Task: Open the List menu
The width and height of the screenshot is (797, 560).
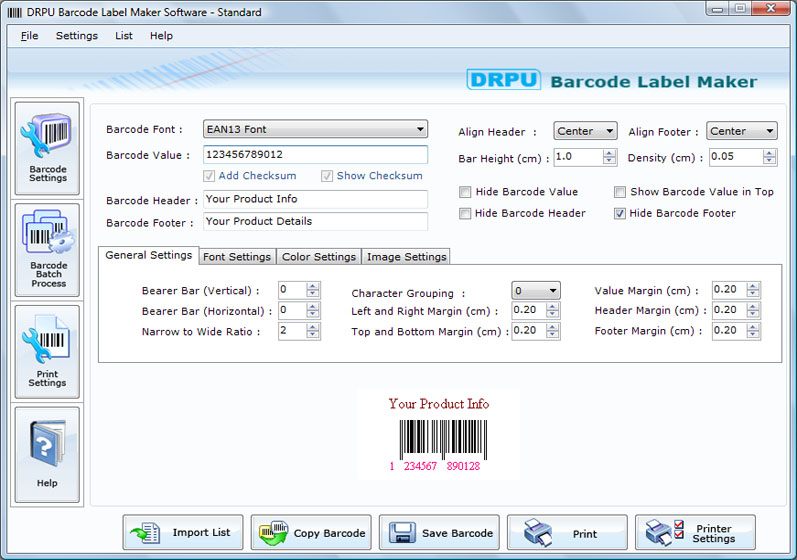Action: (x=124, y=36)
